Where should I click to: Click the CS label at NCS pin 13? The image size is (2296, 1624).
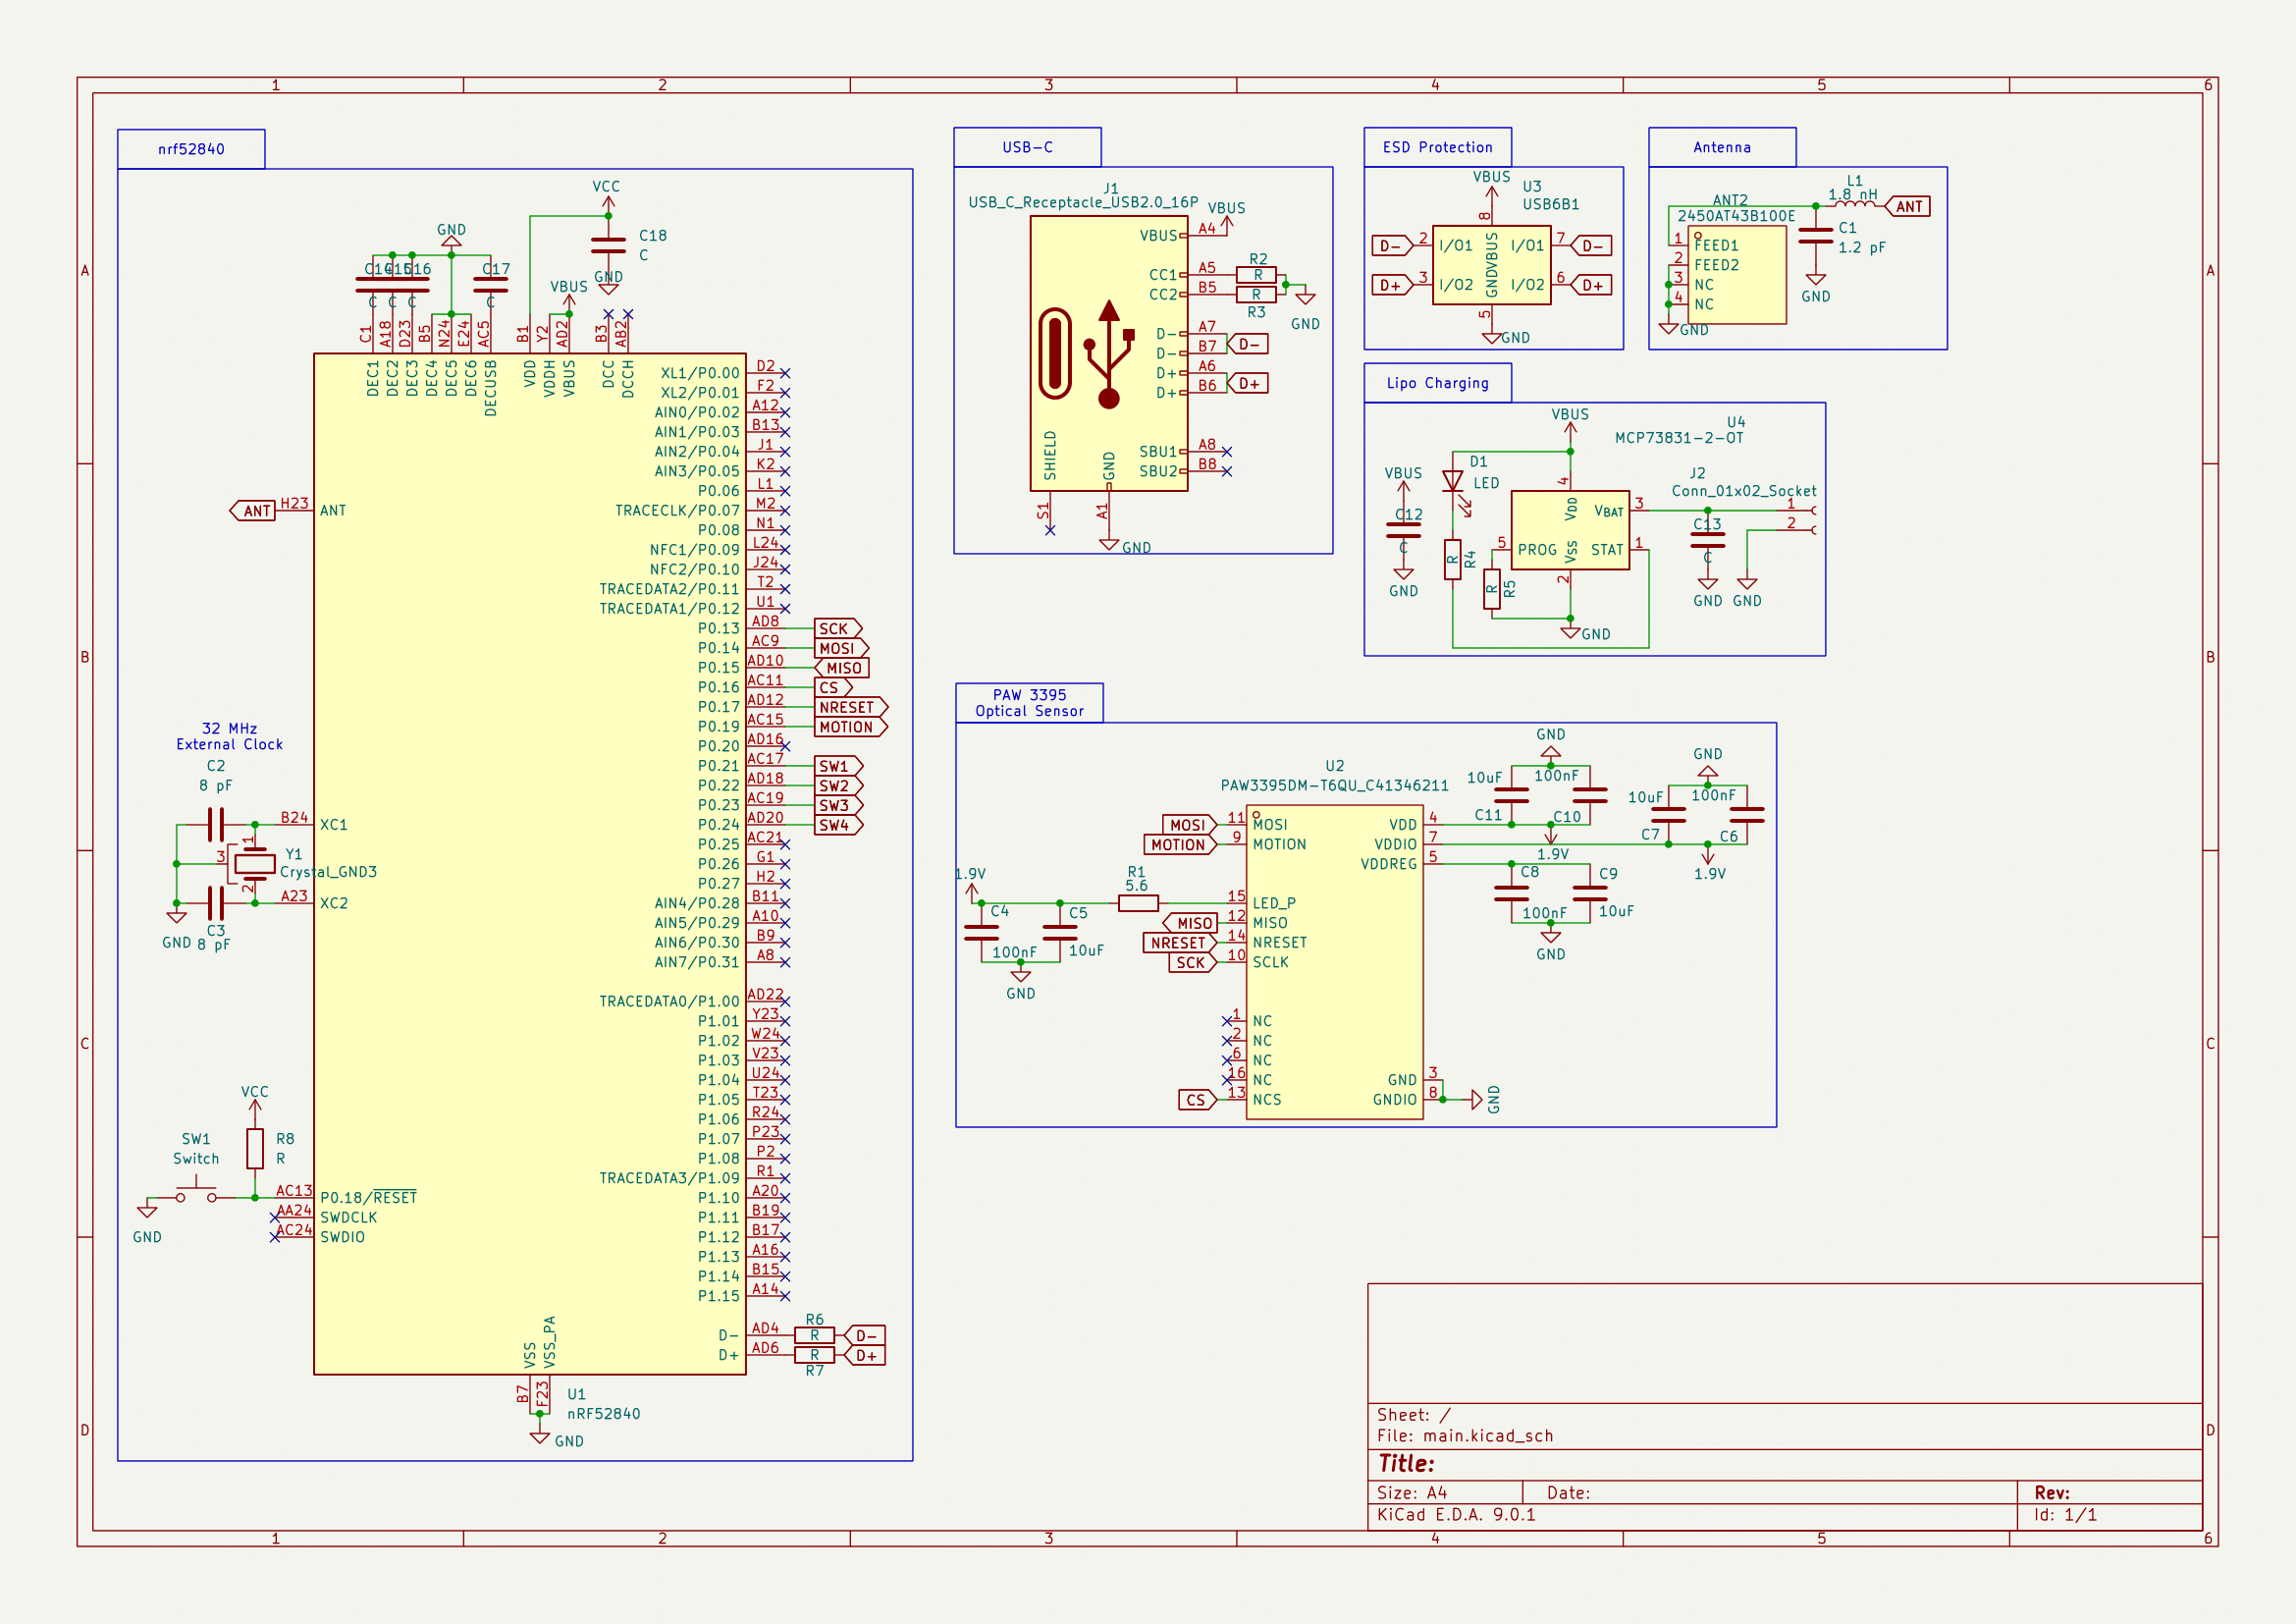point(1198,1100)
